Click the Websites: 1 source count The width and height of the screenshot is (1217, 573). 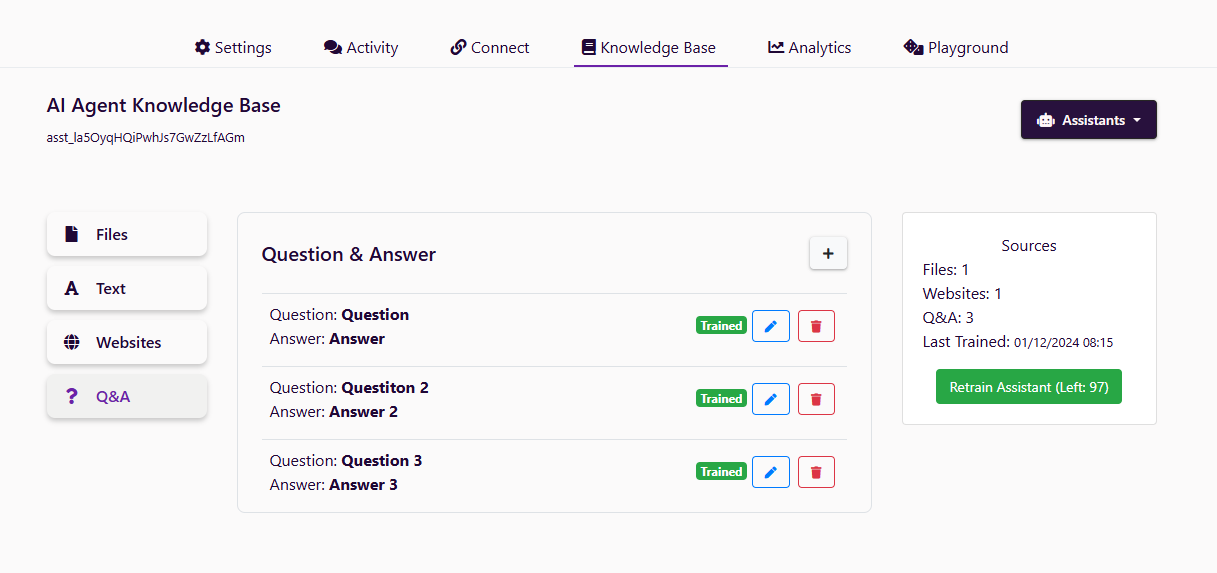(x=962, y=293)
